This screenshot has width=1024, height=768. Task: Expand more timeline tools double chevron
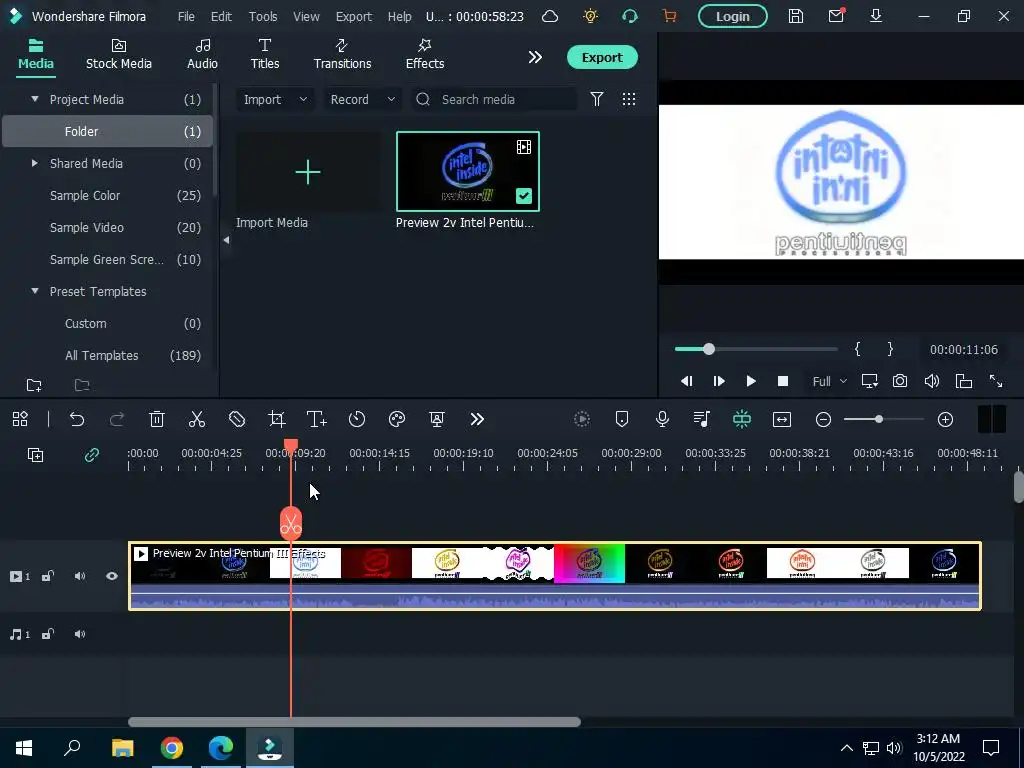pos(477,419)
